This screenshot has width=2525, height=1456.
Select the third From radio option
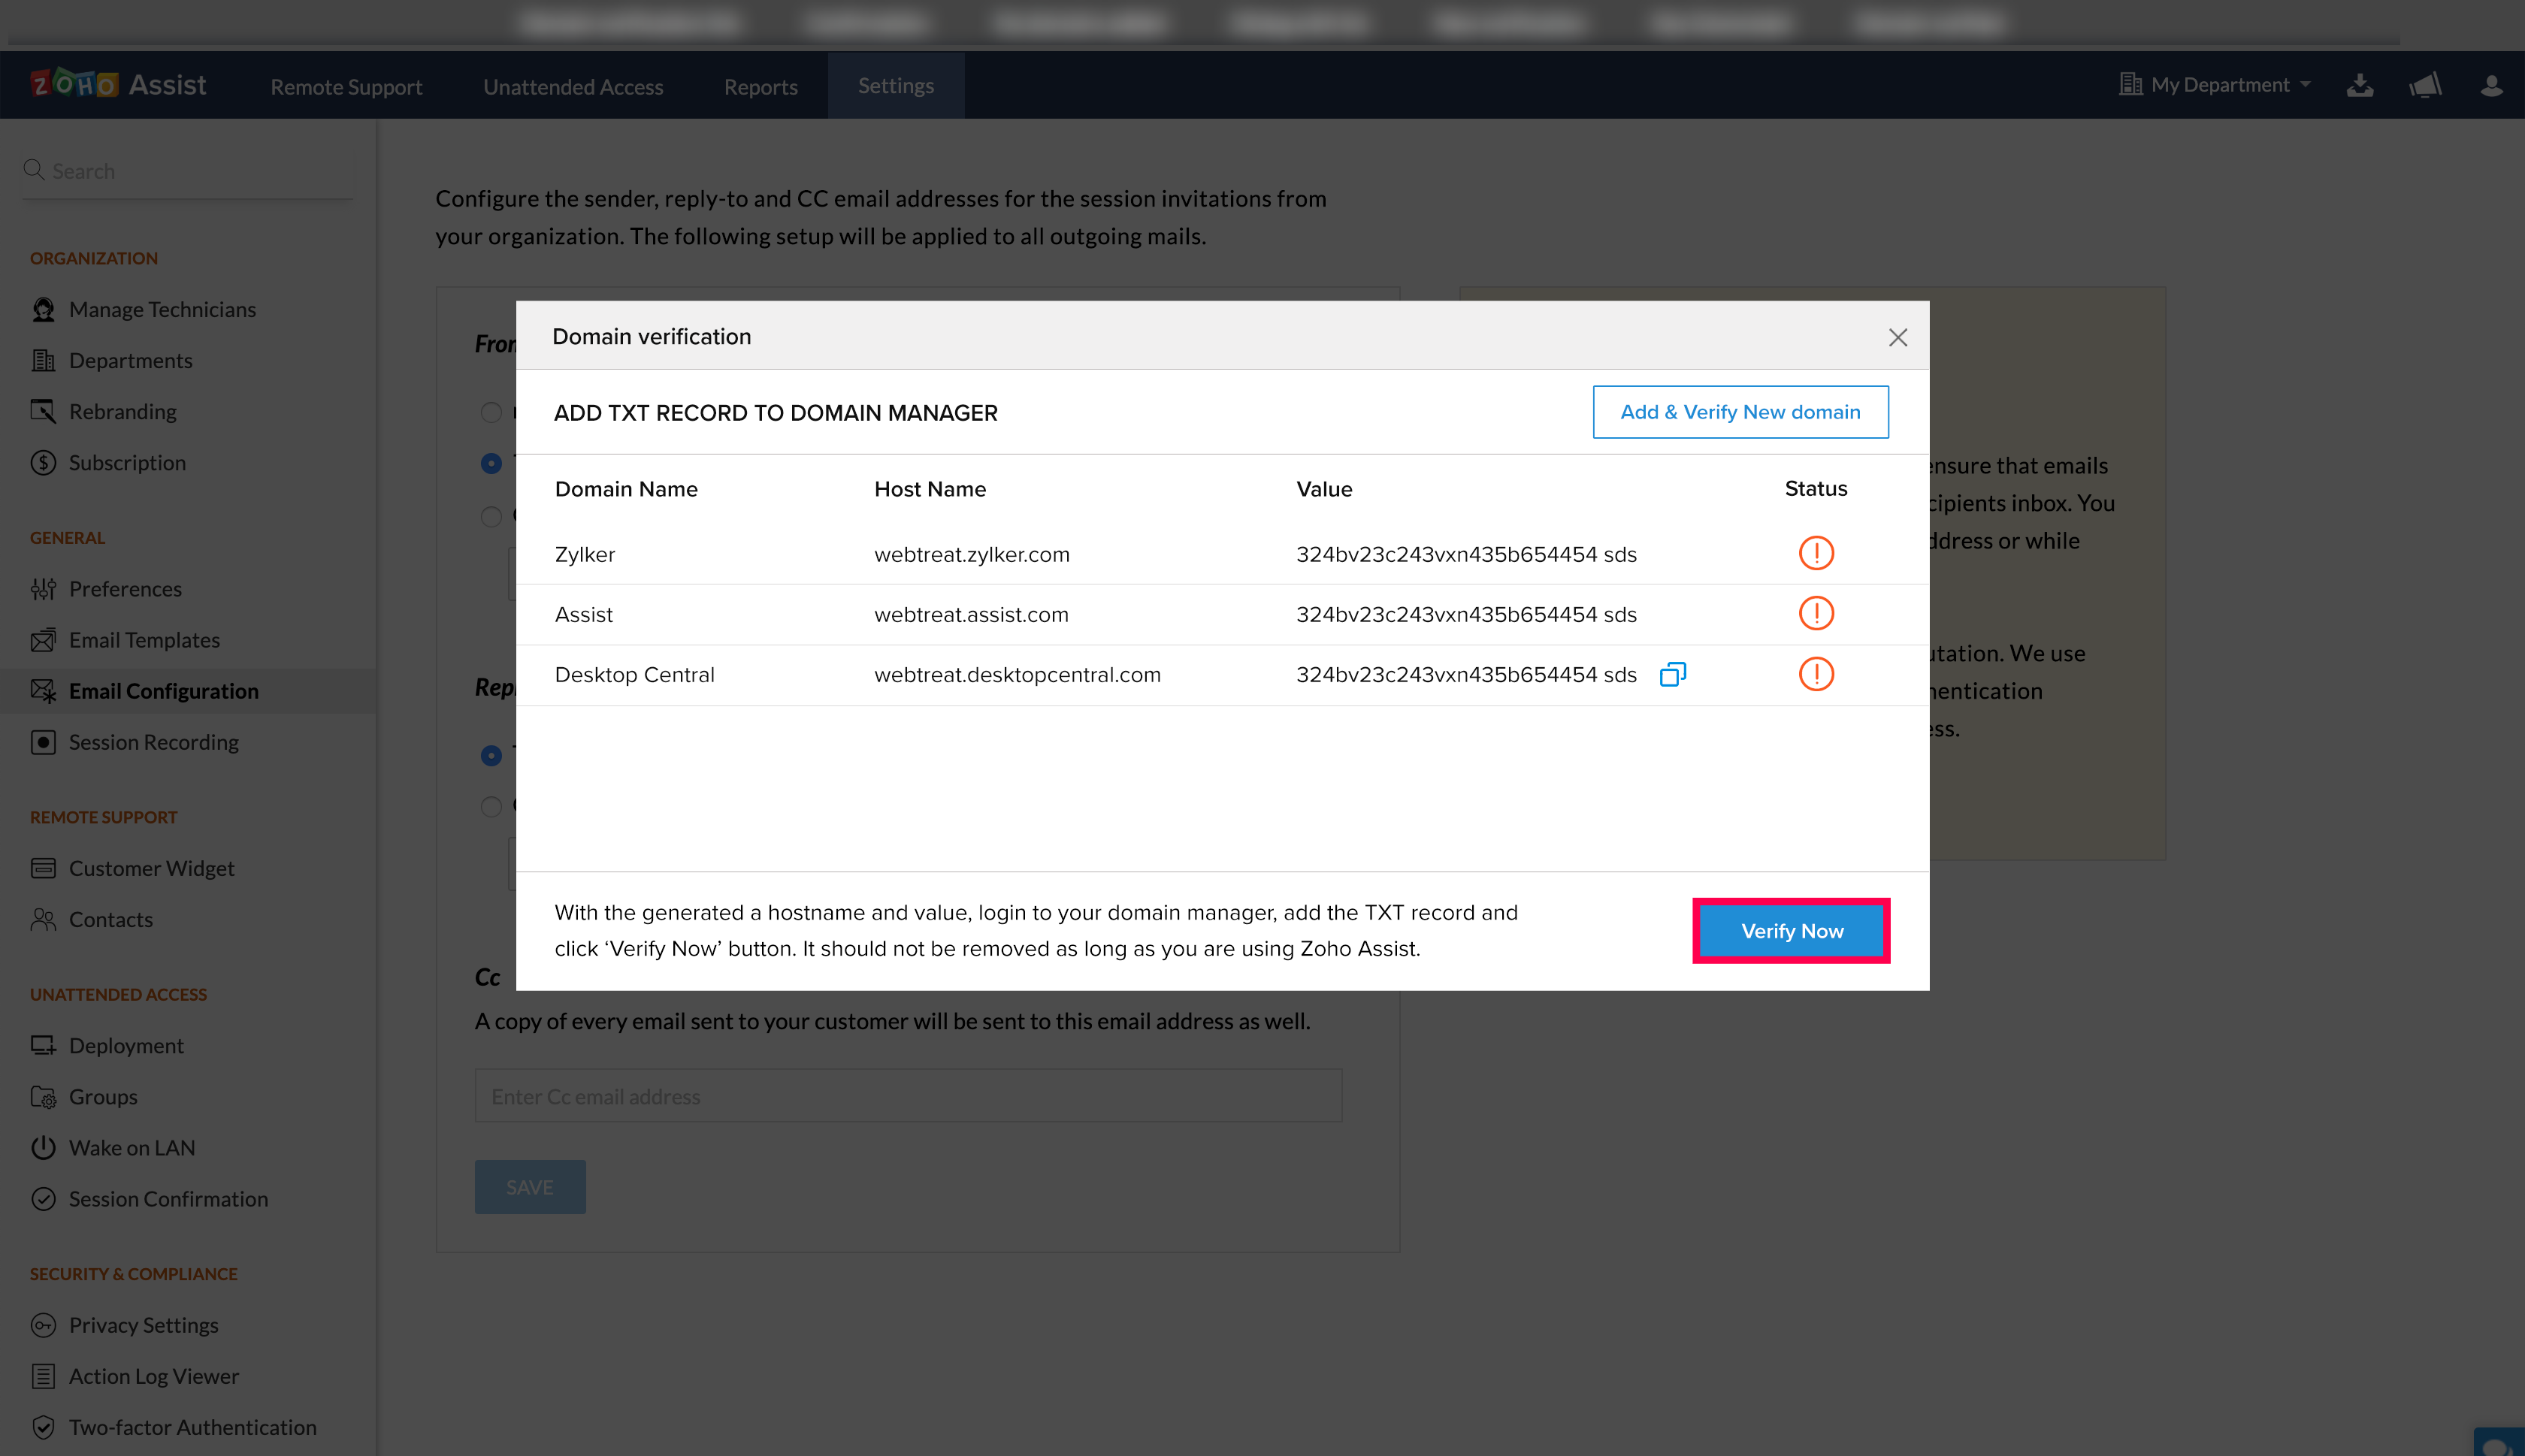tap(491, 516)
